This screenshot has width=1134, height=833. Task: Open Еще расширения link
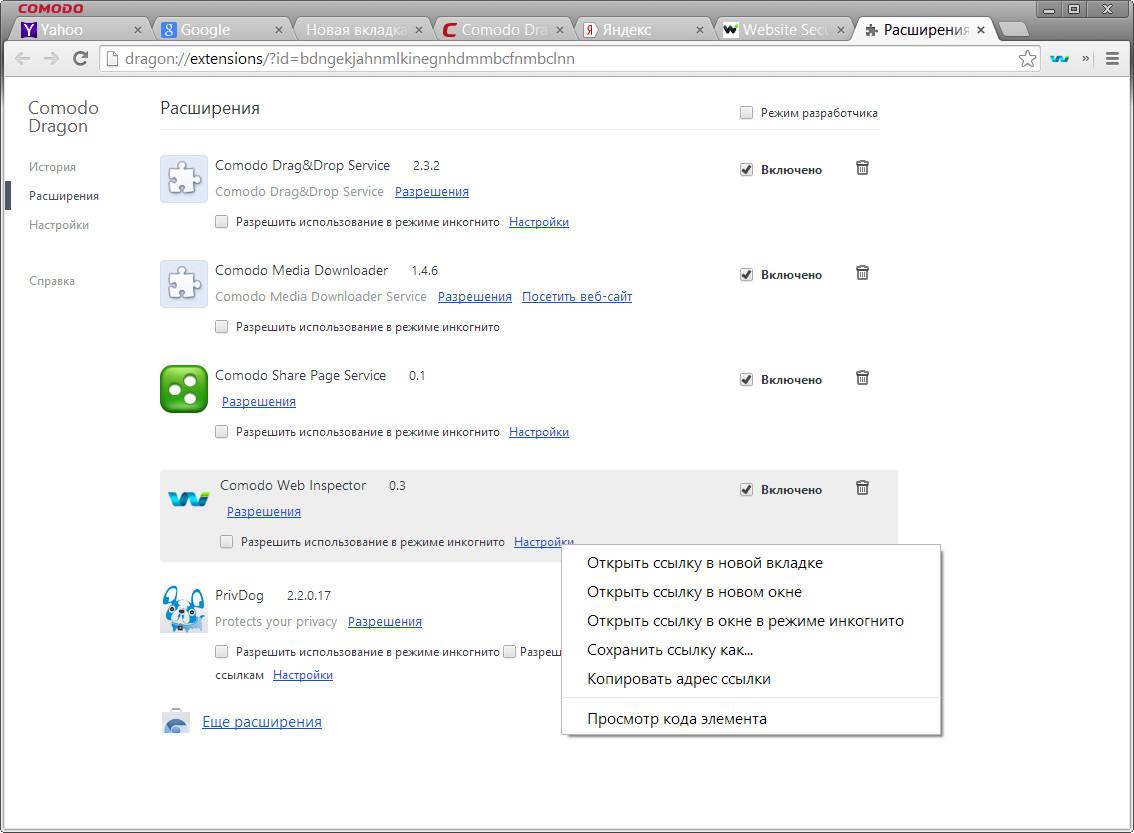point(262,722)
